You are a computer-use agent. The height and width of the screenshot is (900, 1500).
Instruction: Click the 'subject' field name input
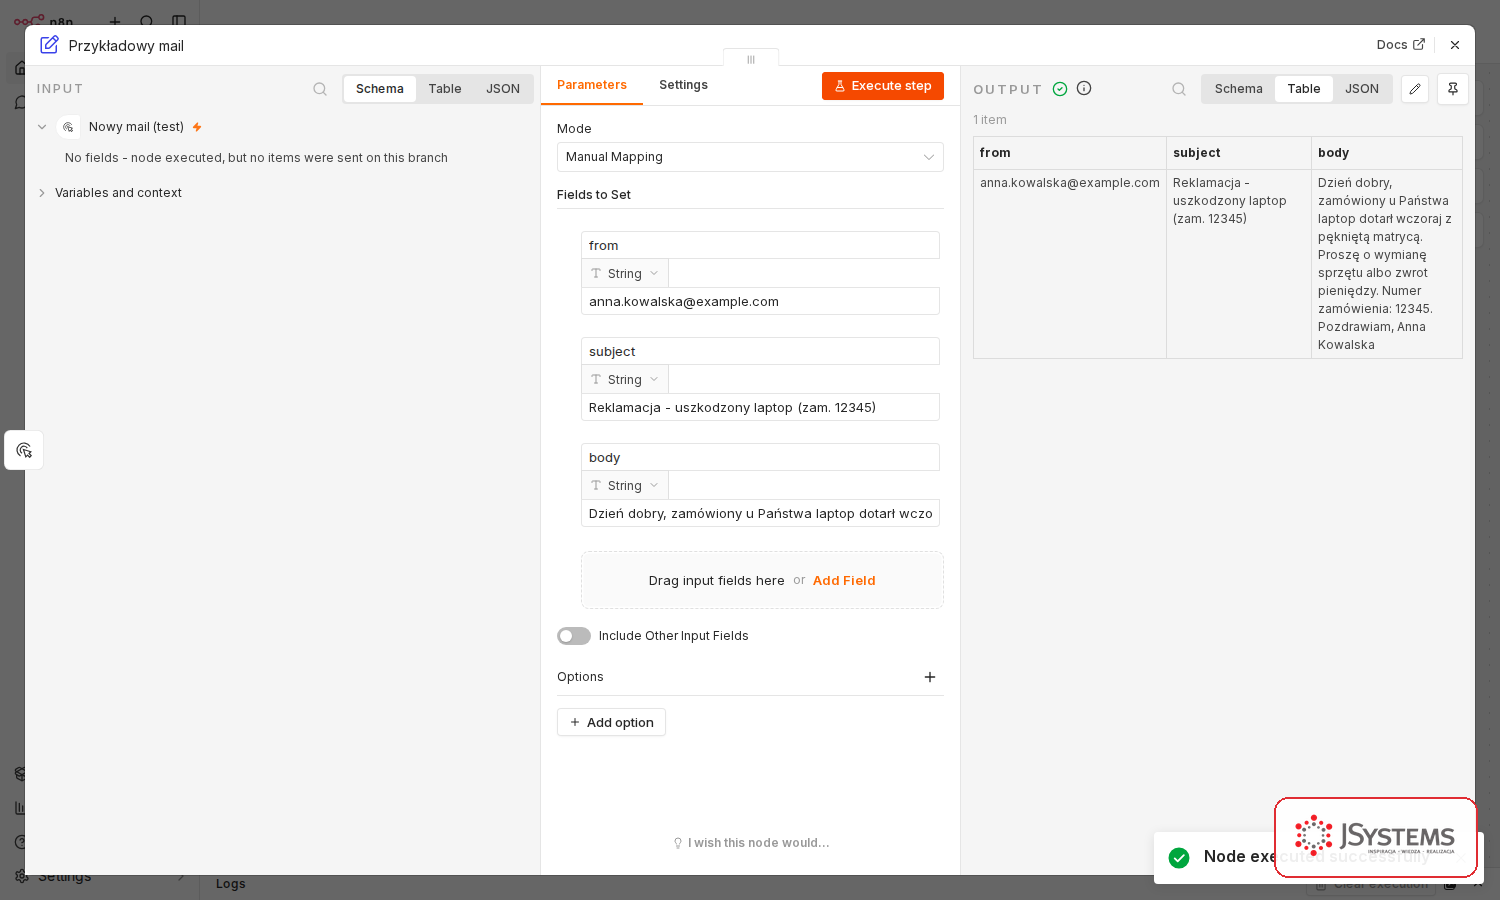click(760, 351)
